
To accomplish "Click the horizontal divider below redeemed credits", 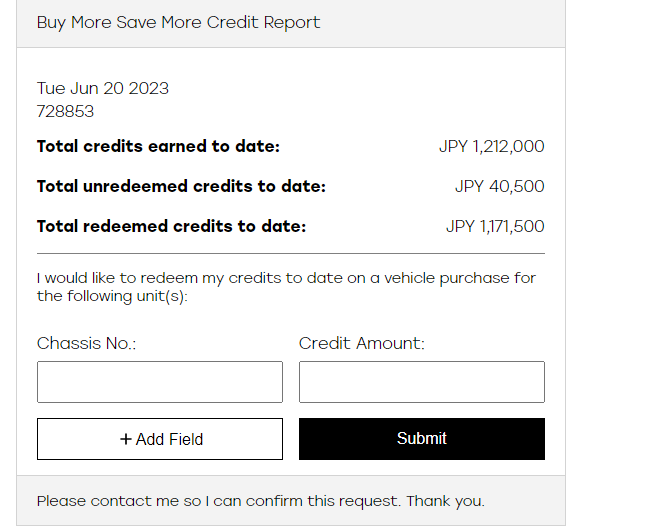I will [x=291, y=253].
